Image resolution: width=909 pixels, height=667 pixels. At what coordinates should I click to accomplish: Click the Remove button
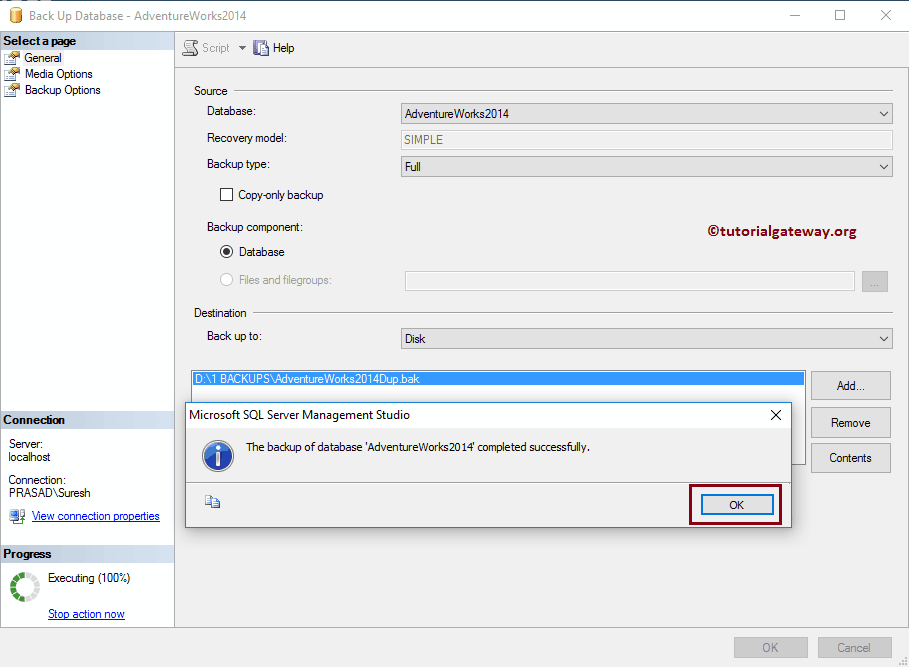pos(850,423)
